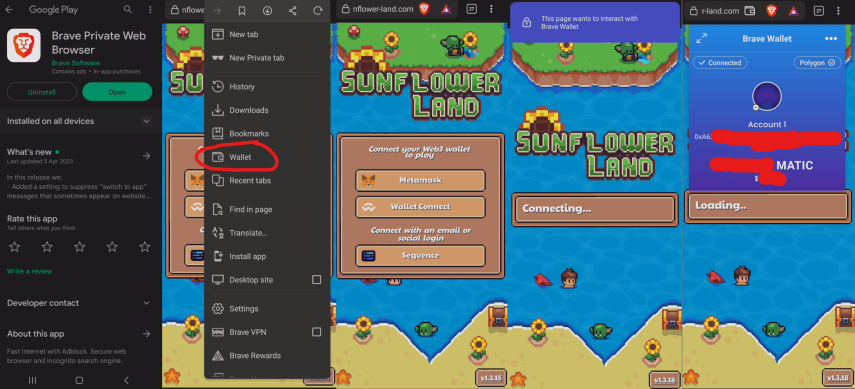Log in with the labeled Sequence button

420,256
